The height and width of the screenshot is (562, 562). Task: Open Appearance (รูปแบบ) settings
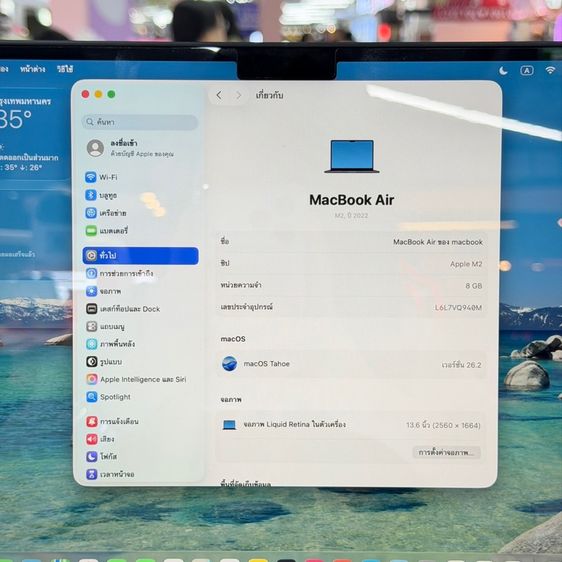tap(104, 362)
